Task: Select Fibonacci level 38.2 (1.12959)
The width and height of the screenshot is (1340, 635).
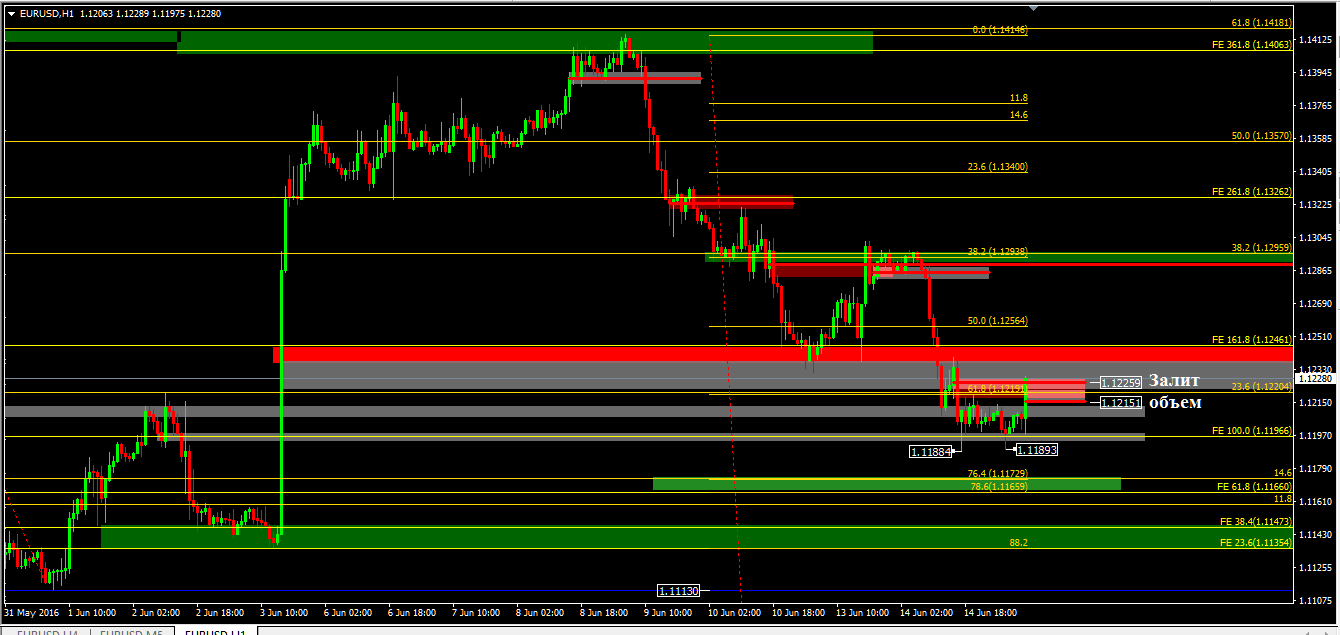Action: click(1262, 247)
